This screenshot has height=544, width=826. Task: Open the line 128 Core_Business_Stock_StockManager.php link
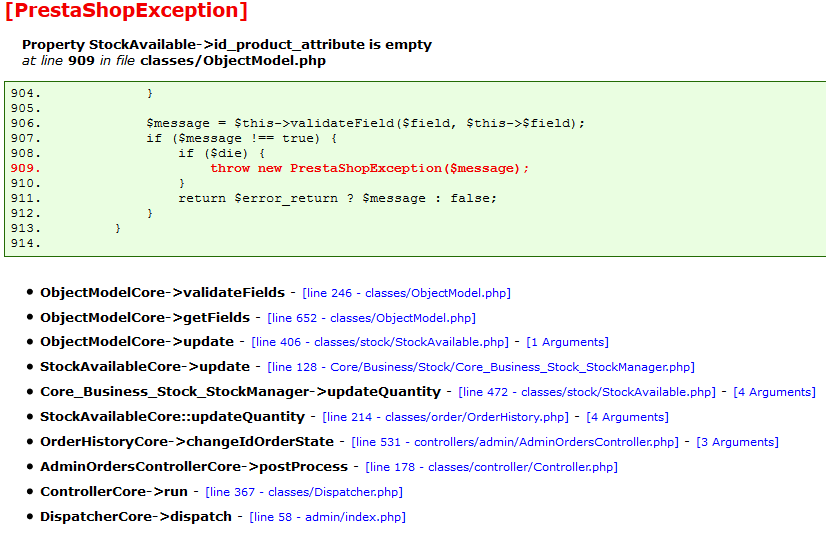481,367
